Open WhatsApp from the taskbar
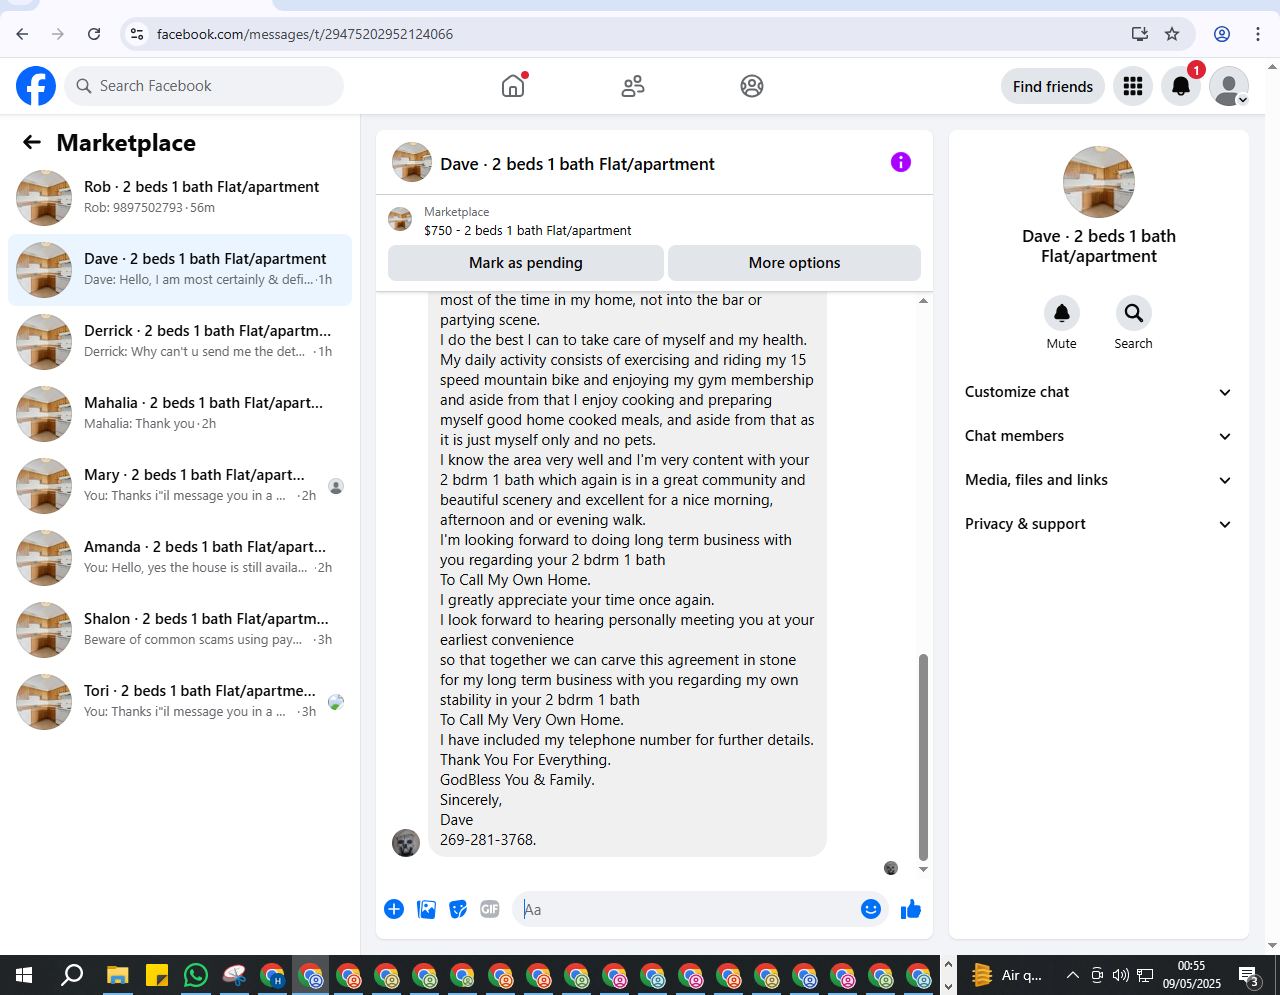Image resolution: width=1280 pixels, height=995 pixels. pos(196,975)
